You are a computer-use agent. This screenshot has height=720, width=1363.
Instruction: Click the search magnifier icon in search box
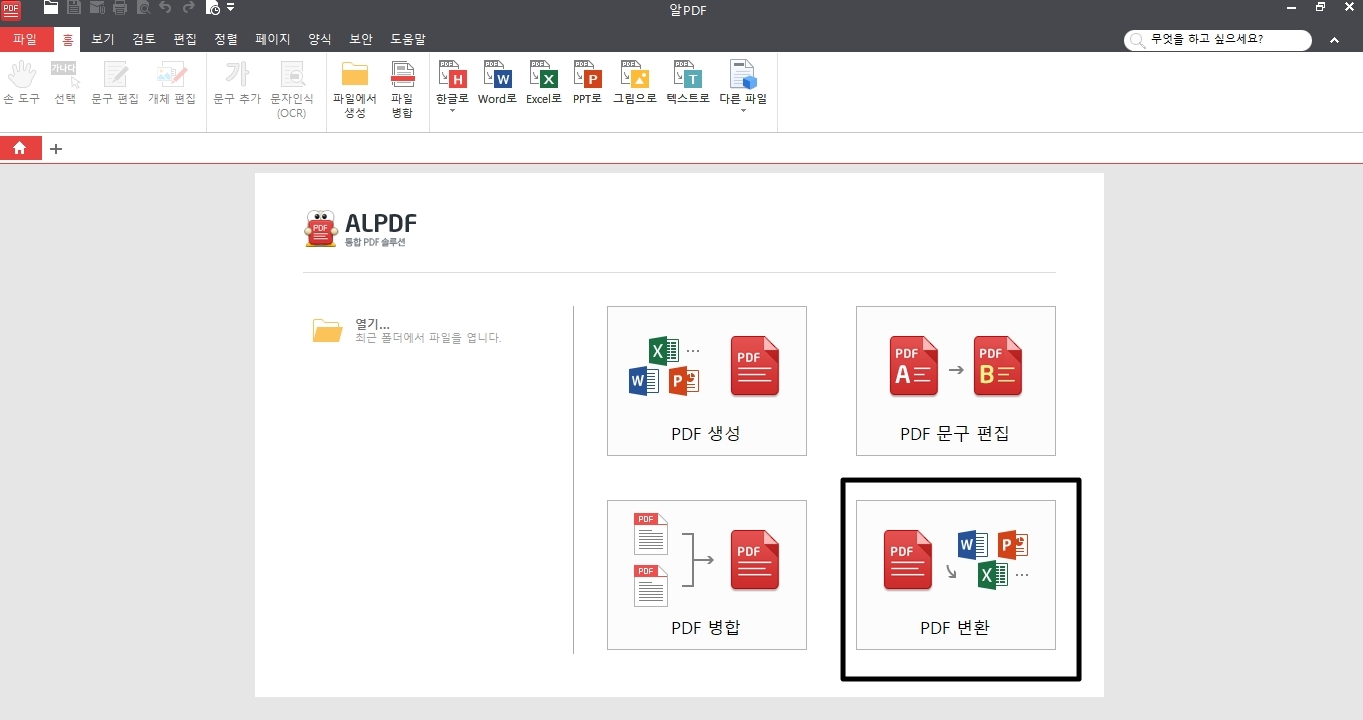(1137, 40)
